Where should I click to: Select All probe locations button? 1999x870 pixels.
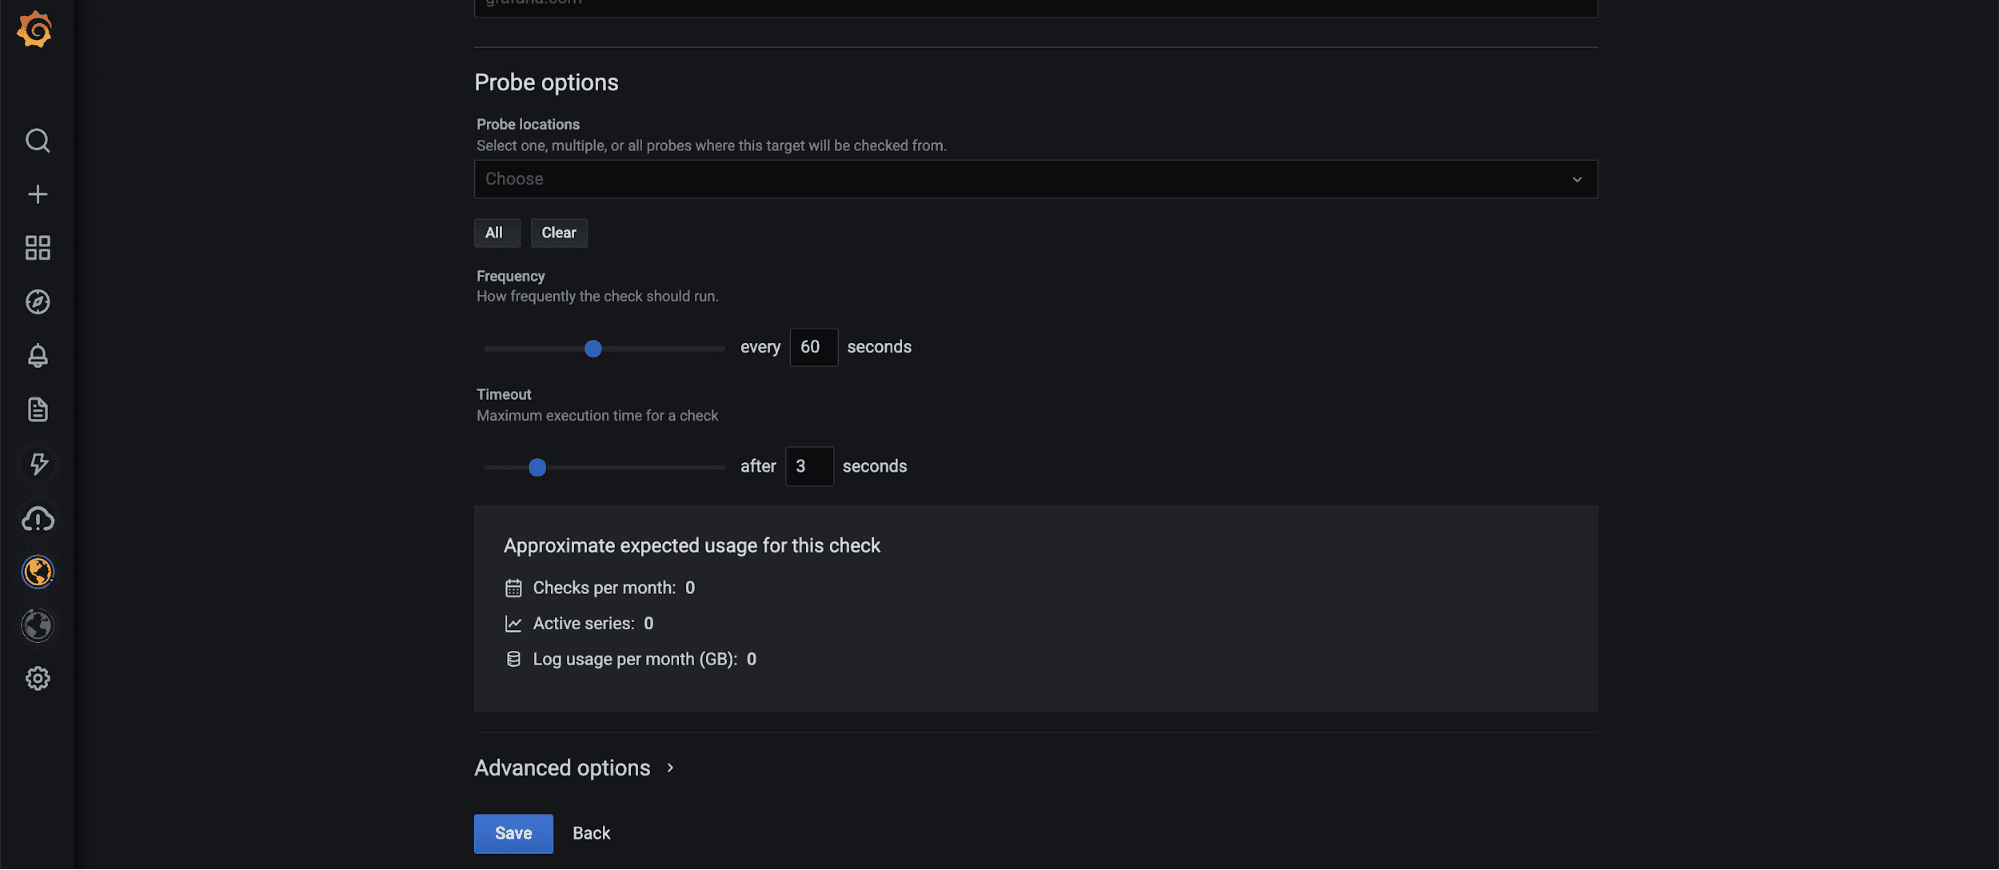(495, 233)
